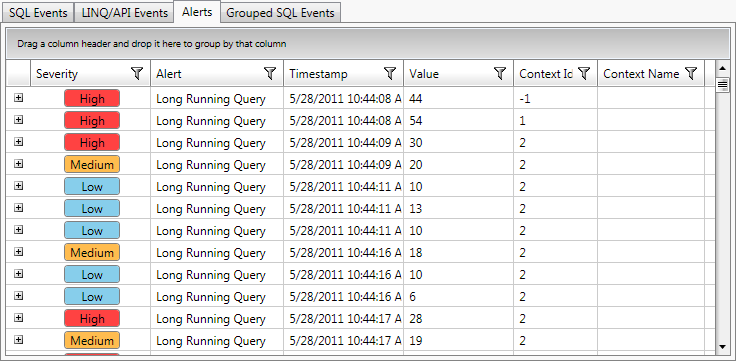The height and width of the screenshot is (361, 736).
Task: Click the High badge in the value 28 row
Action: [92, 319]
